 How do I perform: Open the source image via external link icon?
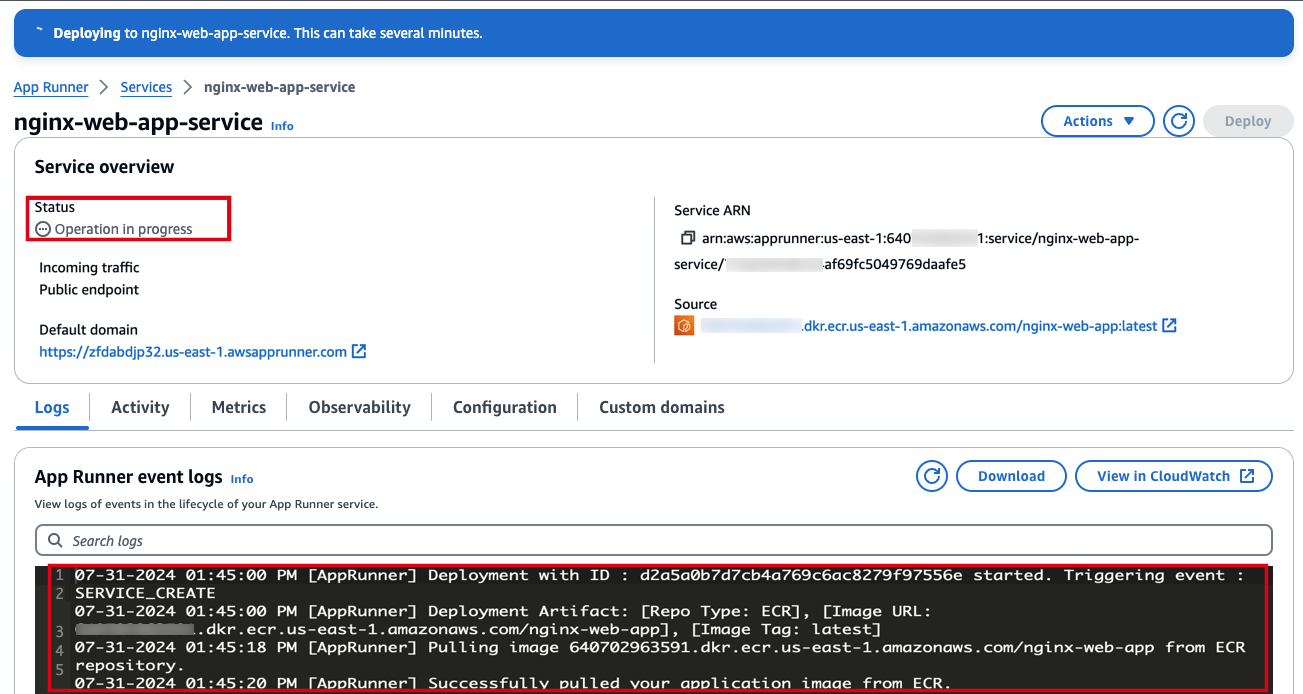1168,325
